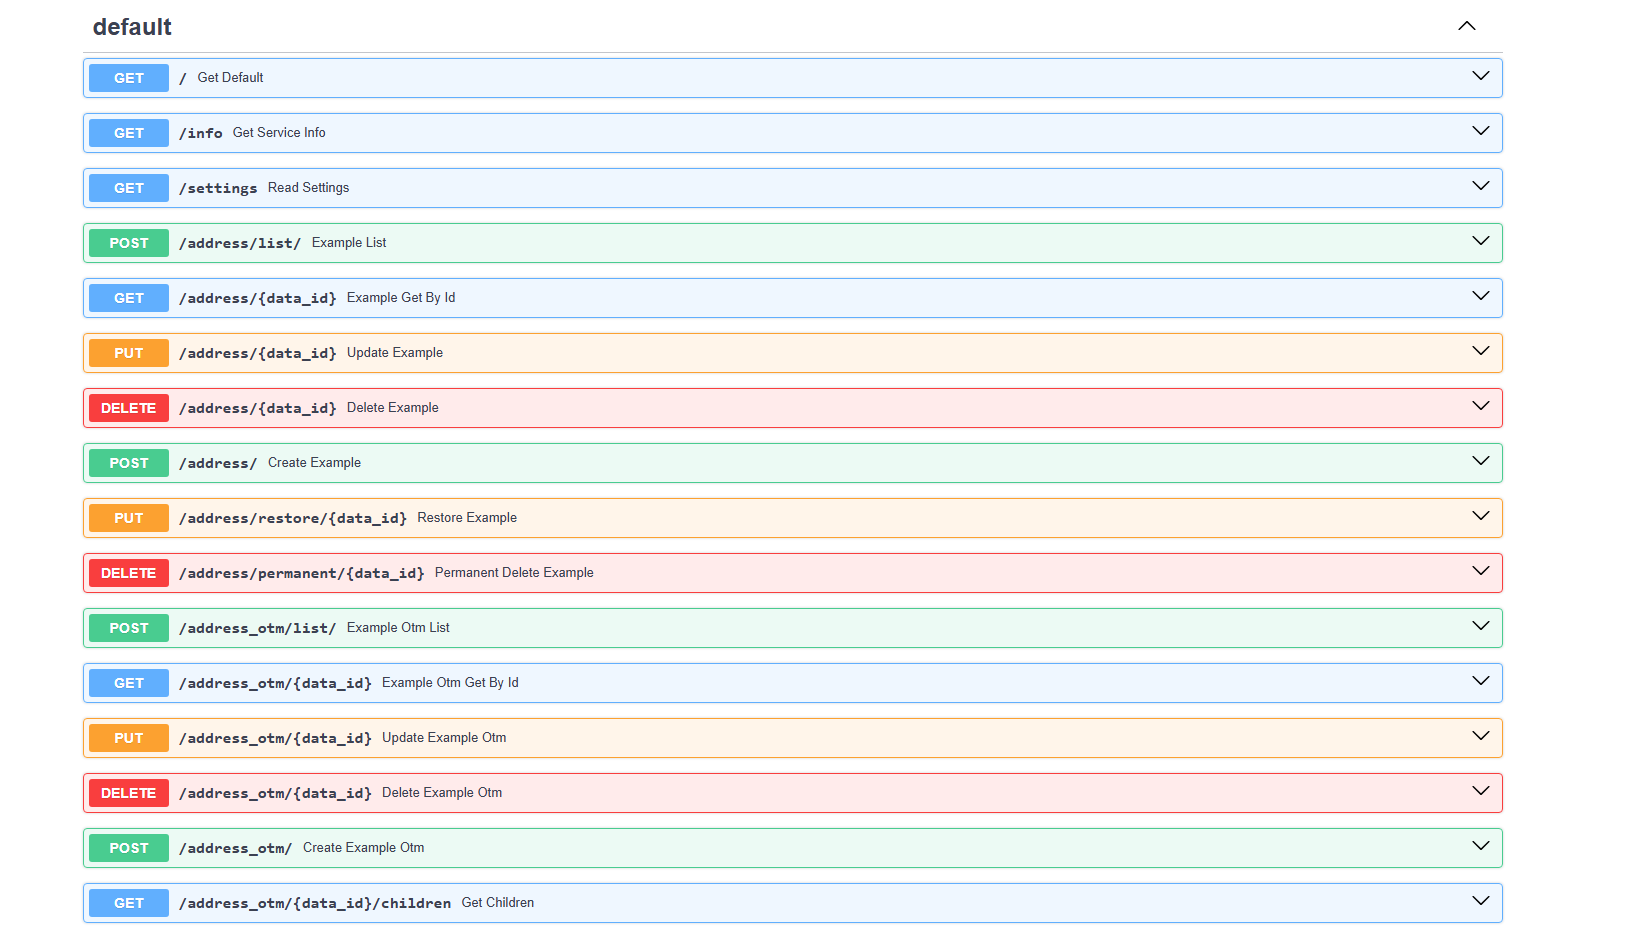The image size is (1635, 926).
Task: Click the DELETE badge for Delete Example
Action: 129,408
